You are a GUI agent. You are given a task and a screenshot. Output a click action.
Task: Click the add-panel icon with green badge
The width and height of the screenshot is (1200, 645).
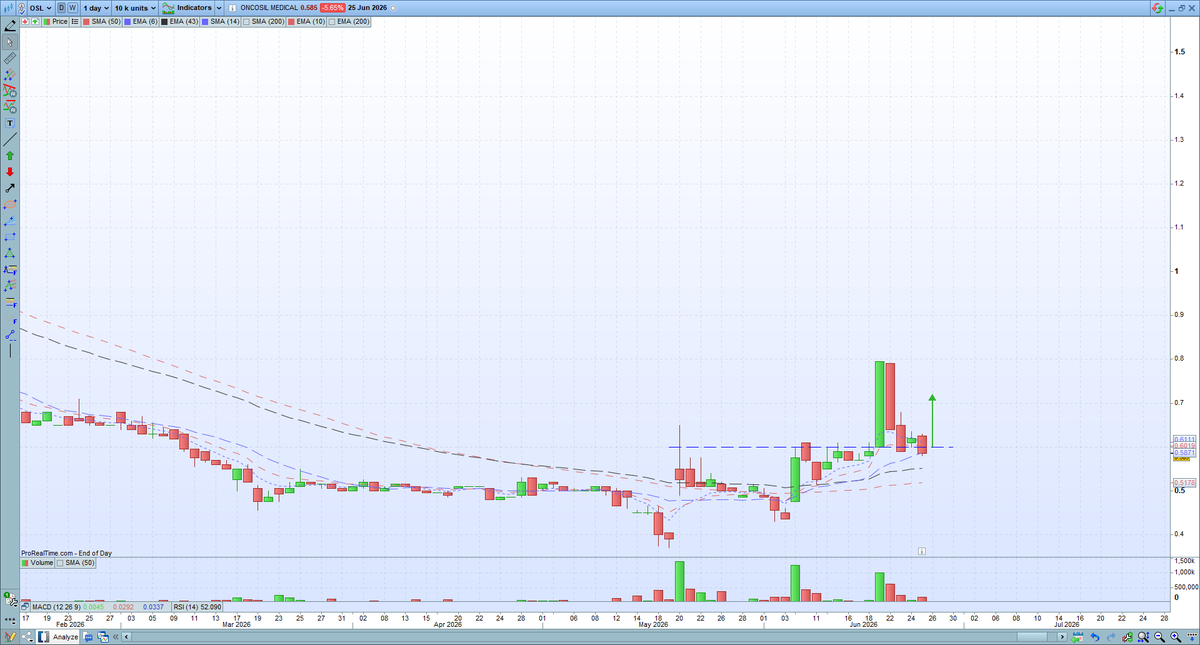pos(10,601)
